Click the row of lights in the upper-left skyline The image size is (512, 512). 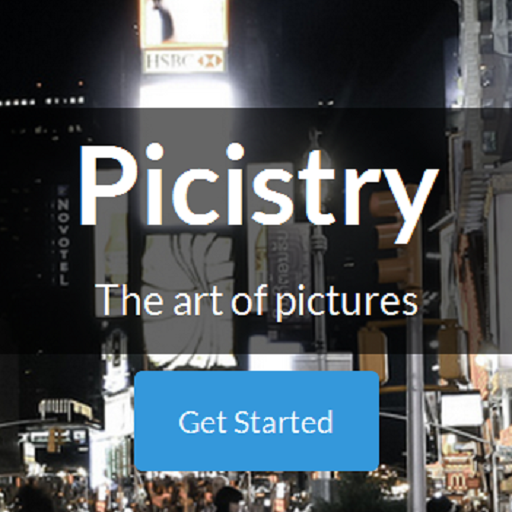pyautogui.click(x=42, y=100)
